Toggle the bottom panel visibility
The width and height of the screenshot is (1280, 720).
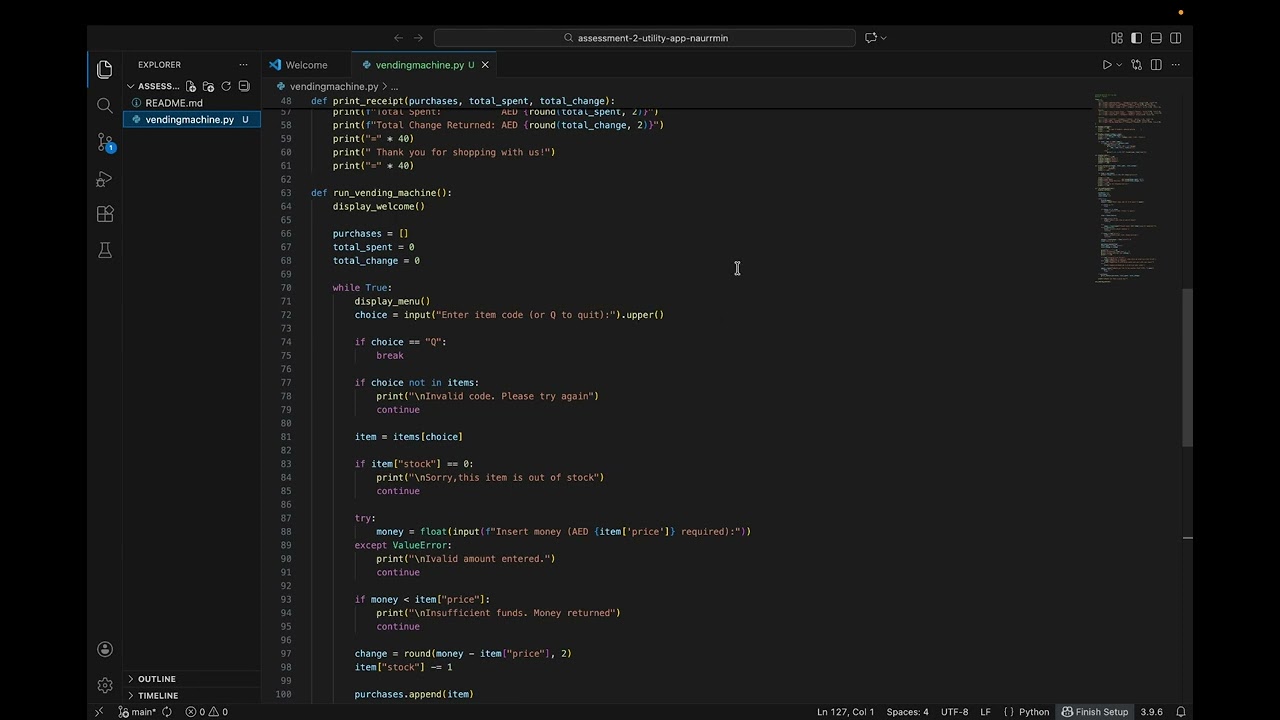[1156, 38]
